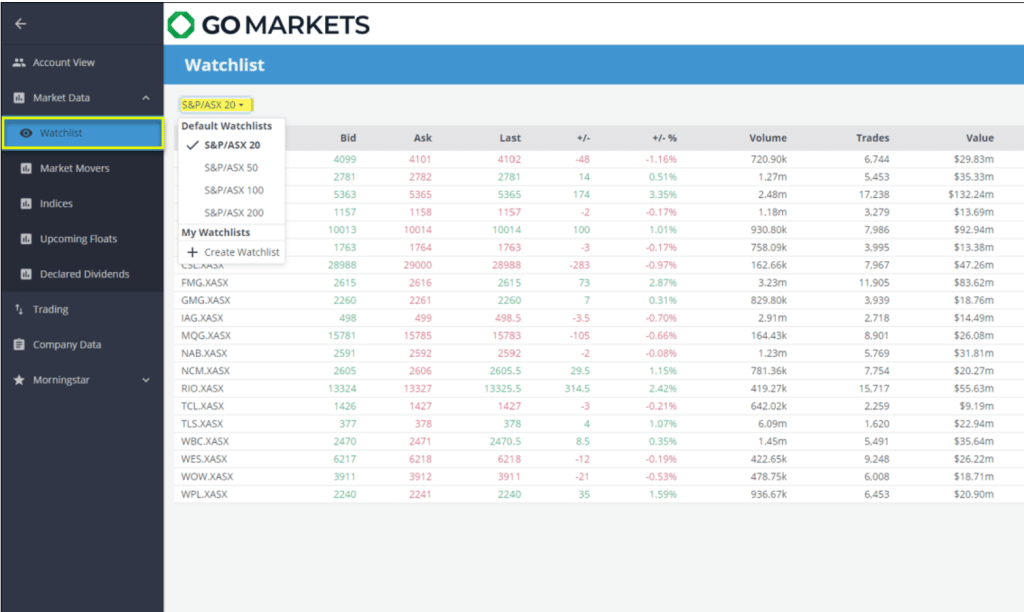The height and width of the screenshot is (612, 1024).
Task: Select the NAB.XASX row
Action: point(599,353)
